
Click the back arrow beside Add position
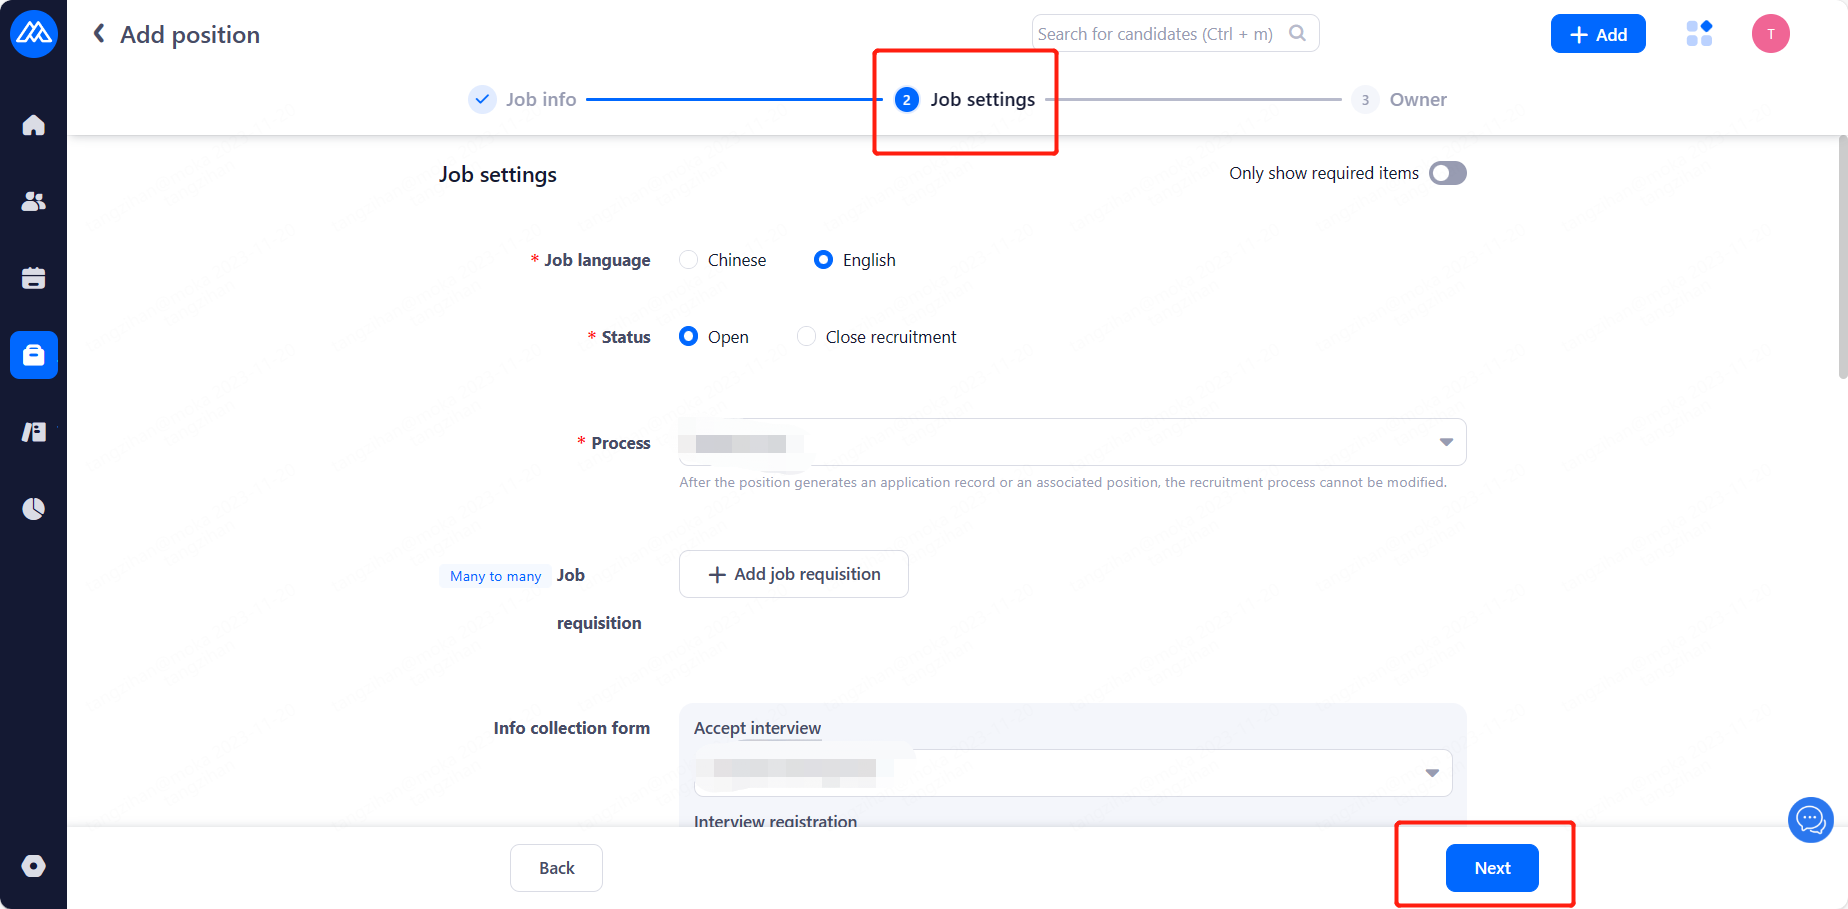99,34
